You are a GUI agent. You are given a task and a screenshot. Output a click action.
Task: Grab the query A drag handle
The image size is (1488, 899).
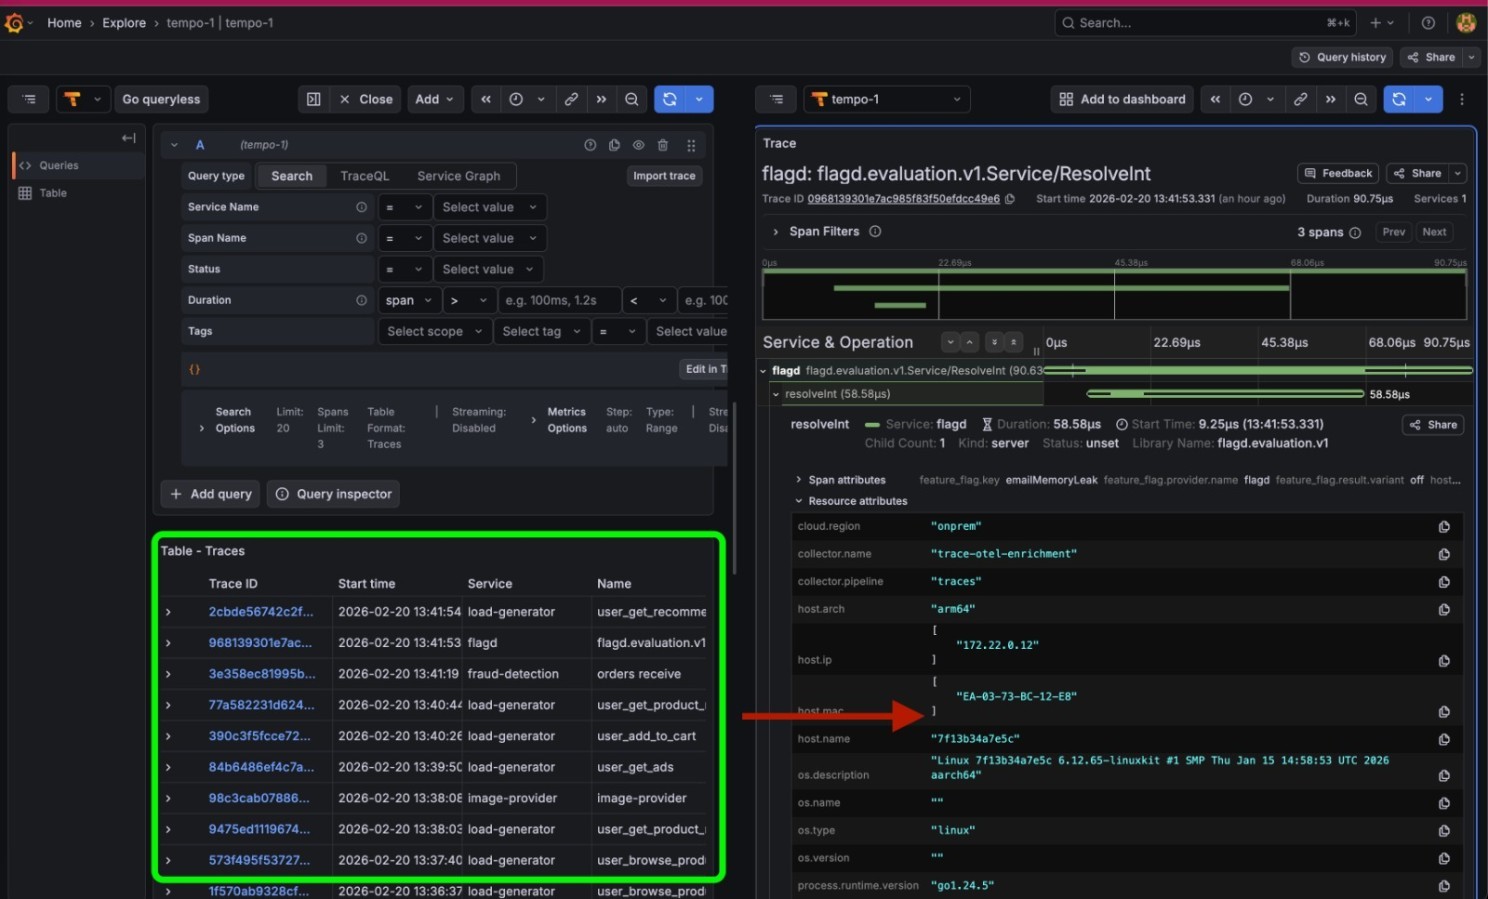point(690,145)
